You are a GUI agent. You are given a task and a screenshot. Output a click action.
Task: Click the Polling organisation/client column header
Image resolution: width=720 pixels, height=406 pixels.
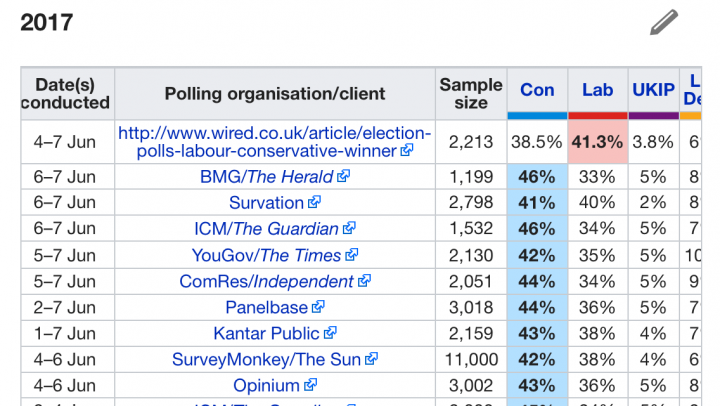pos(275,94)
